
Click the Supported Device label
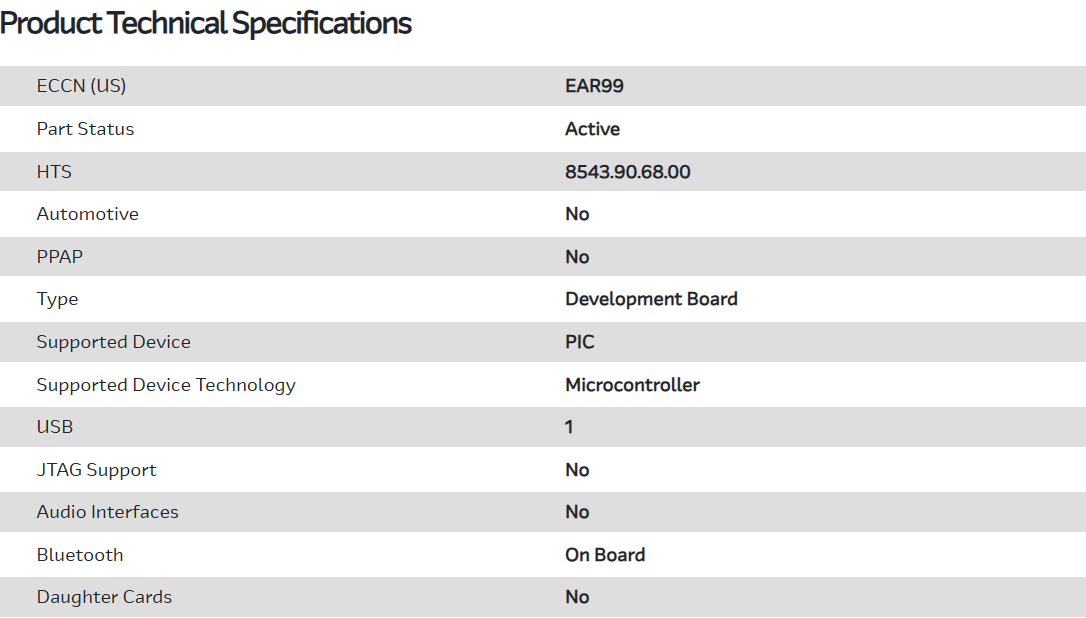pyautogui.click(x=113, y=342)
